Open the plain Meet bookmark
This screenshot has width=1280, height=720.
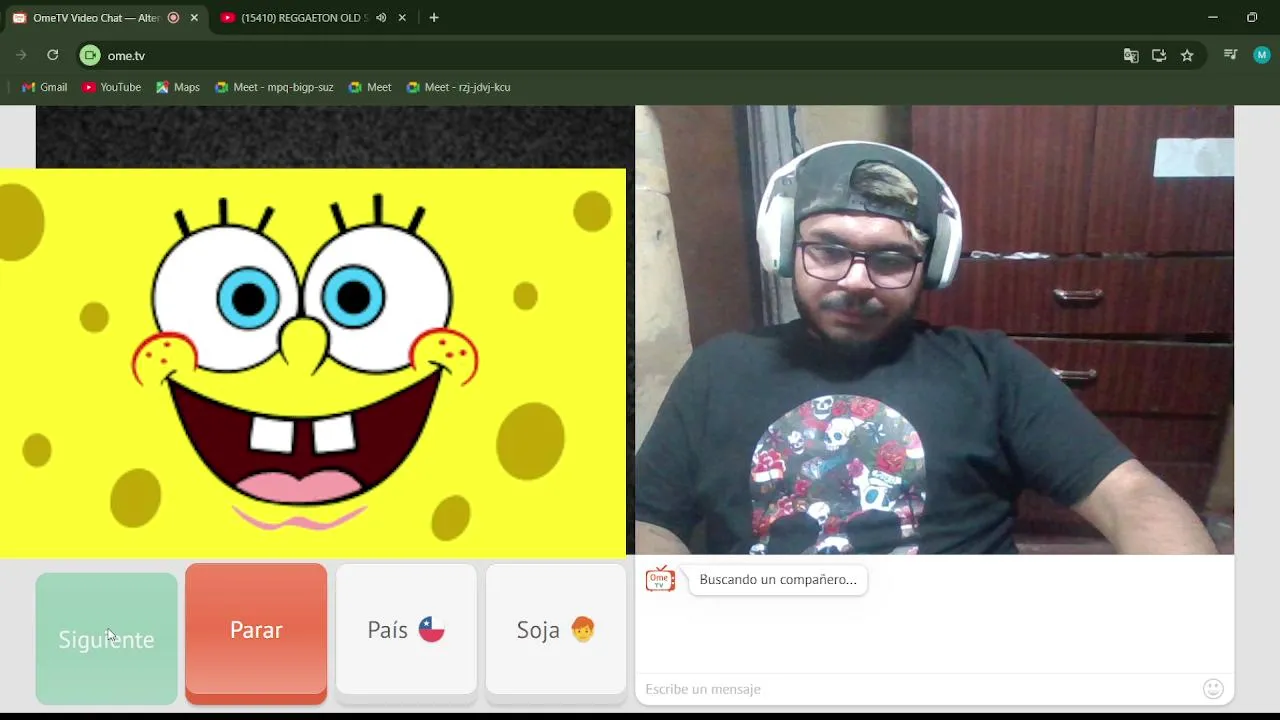point(370,87)
